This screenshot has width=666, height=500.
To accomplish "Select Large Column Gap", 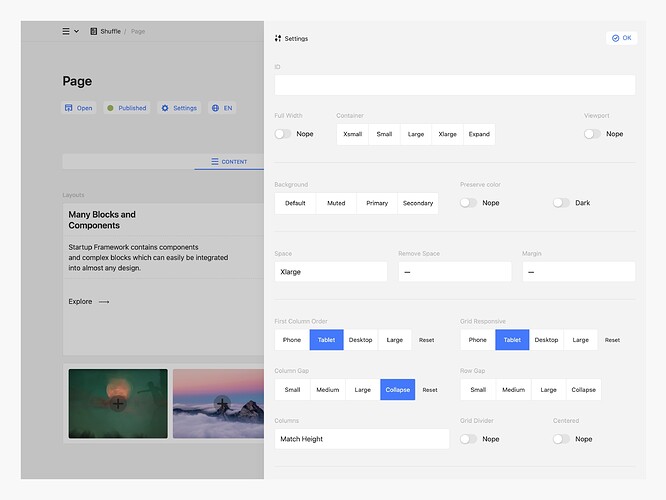I will point(363,390).
